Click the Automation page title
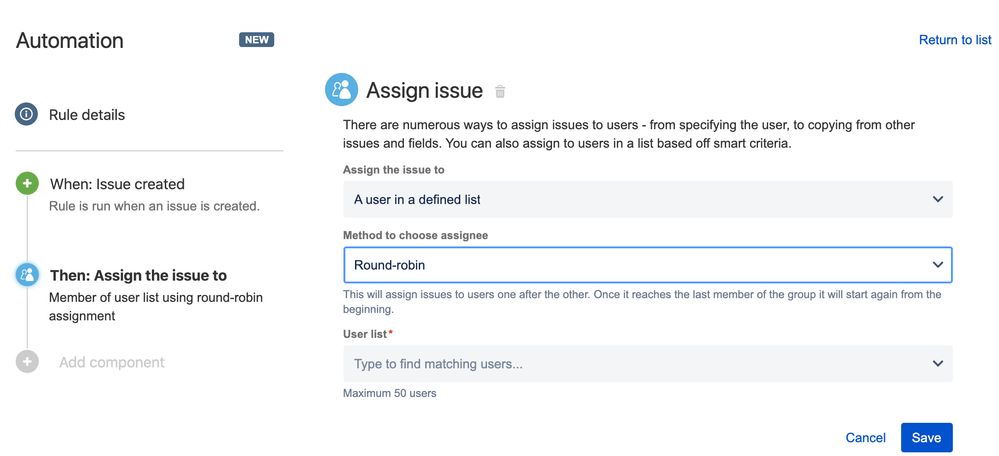Image resolution: width=999 pixels, height=456 pixels. [x=70, y=41]
